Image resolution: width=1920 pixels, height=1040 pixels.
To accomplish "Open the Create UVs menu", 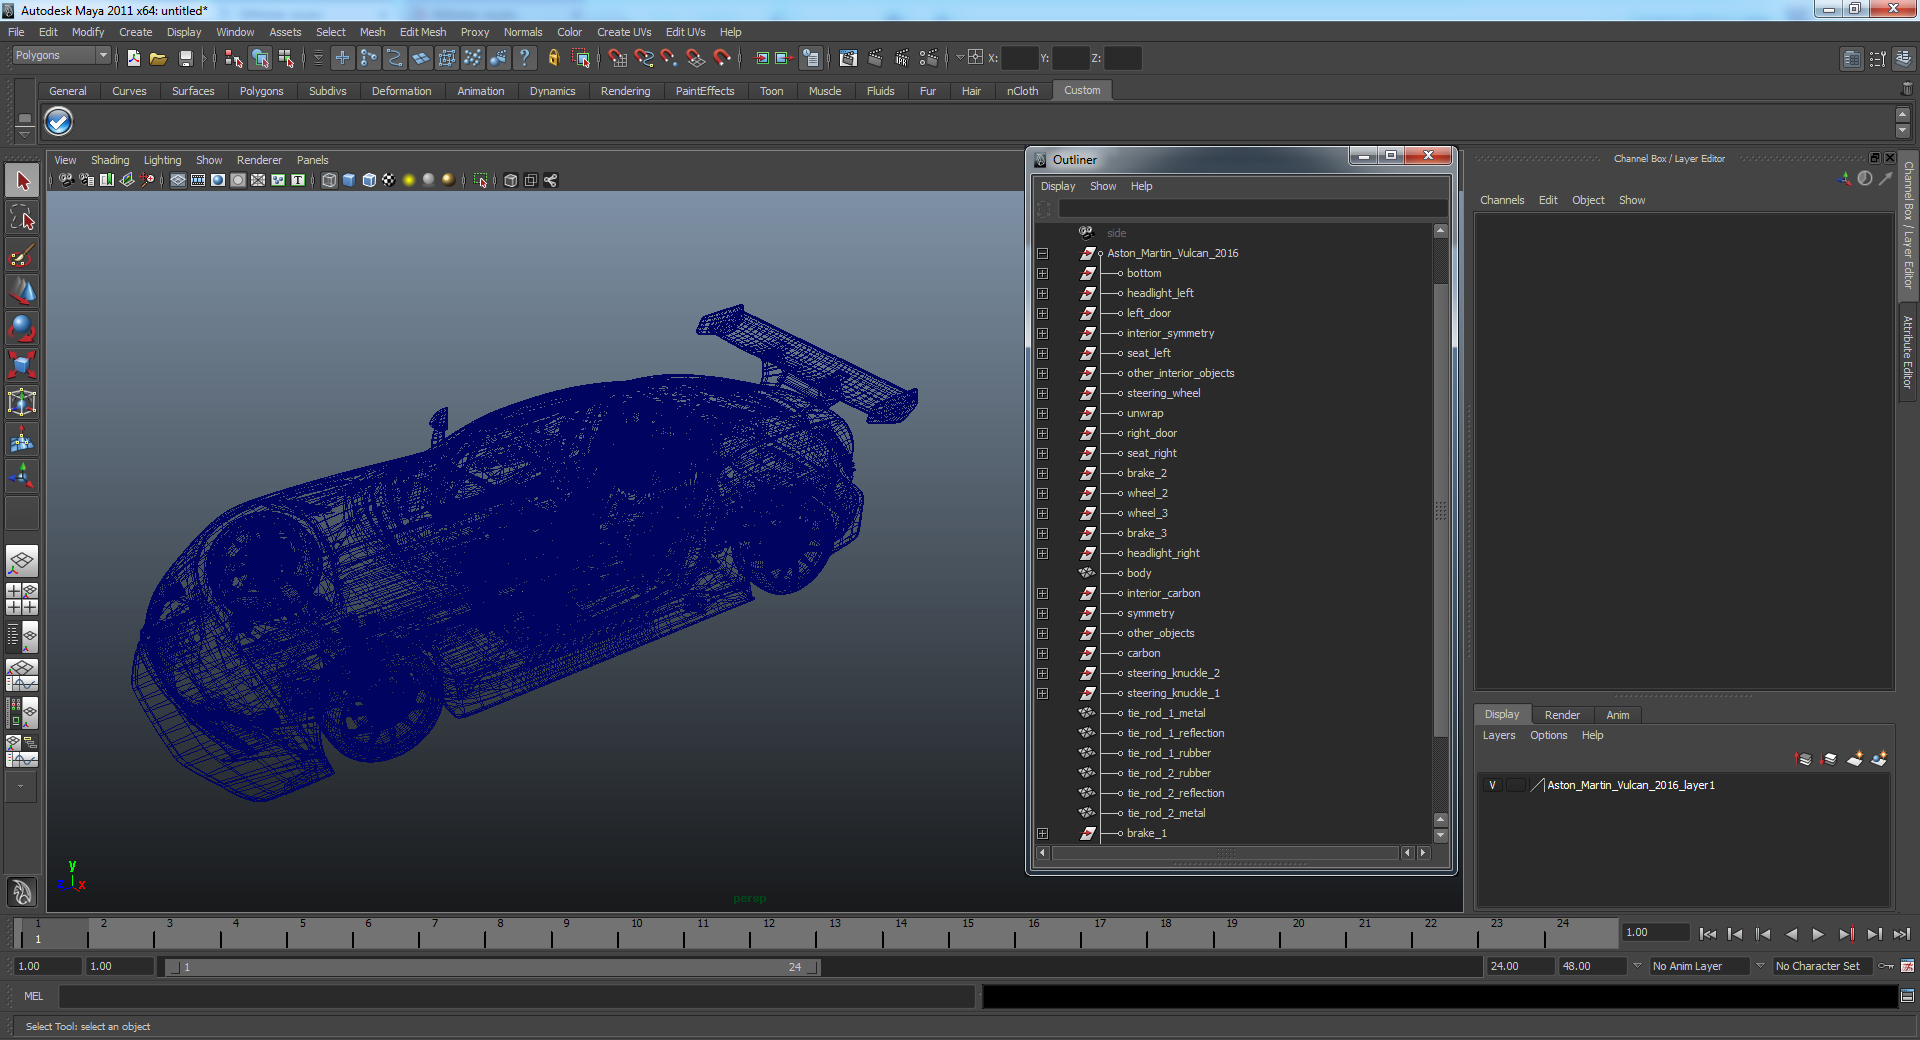I will pos(624,32).
